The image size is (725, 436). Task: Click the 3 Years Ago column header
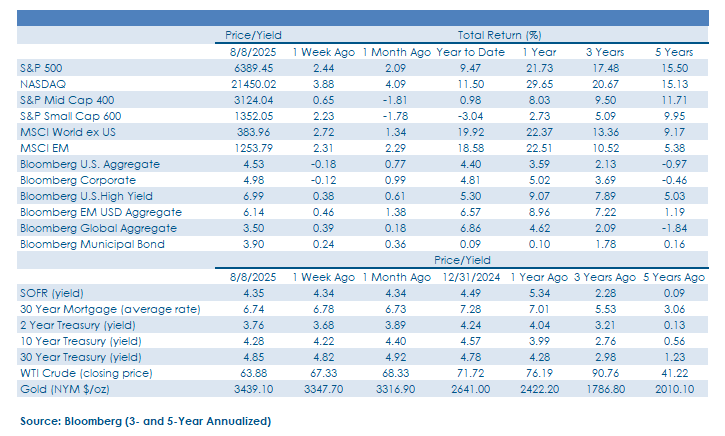click(x=605, y=277)
